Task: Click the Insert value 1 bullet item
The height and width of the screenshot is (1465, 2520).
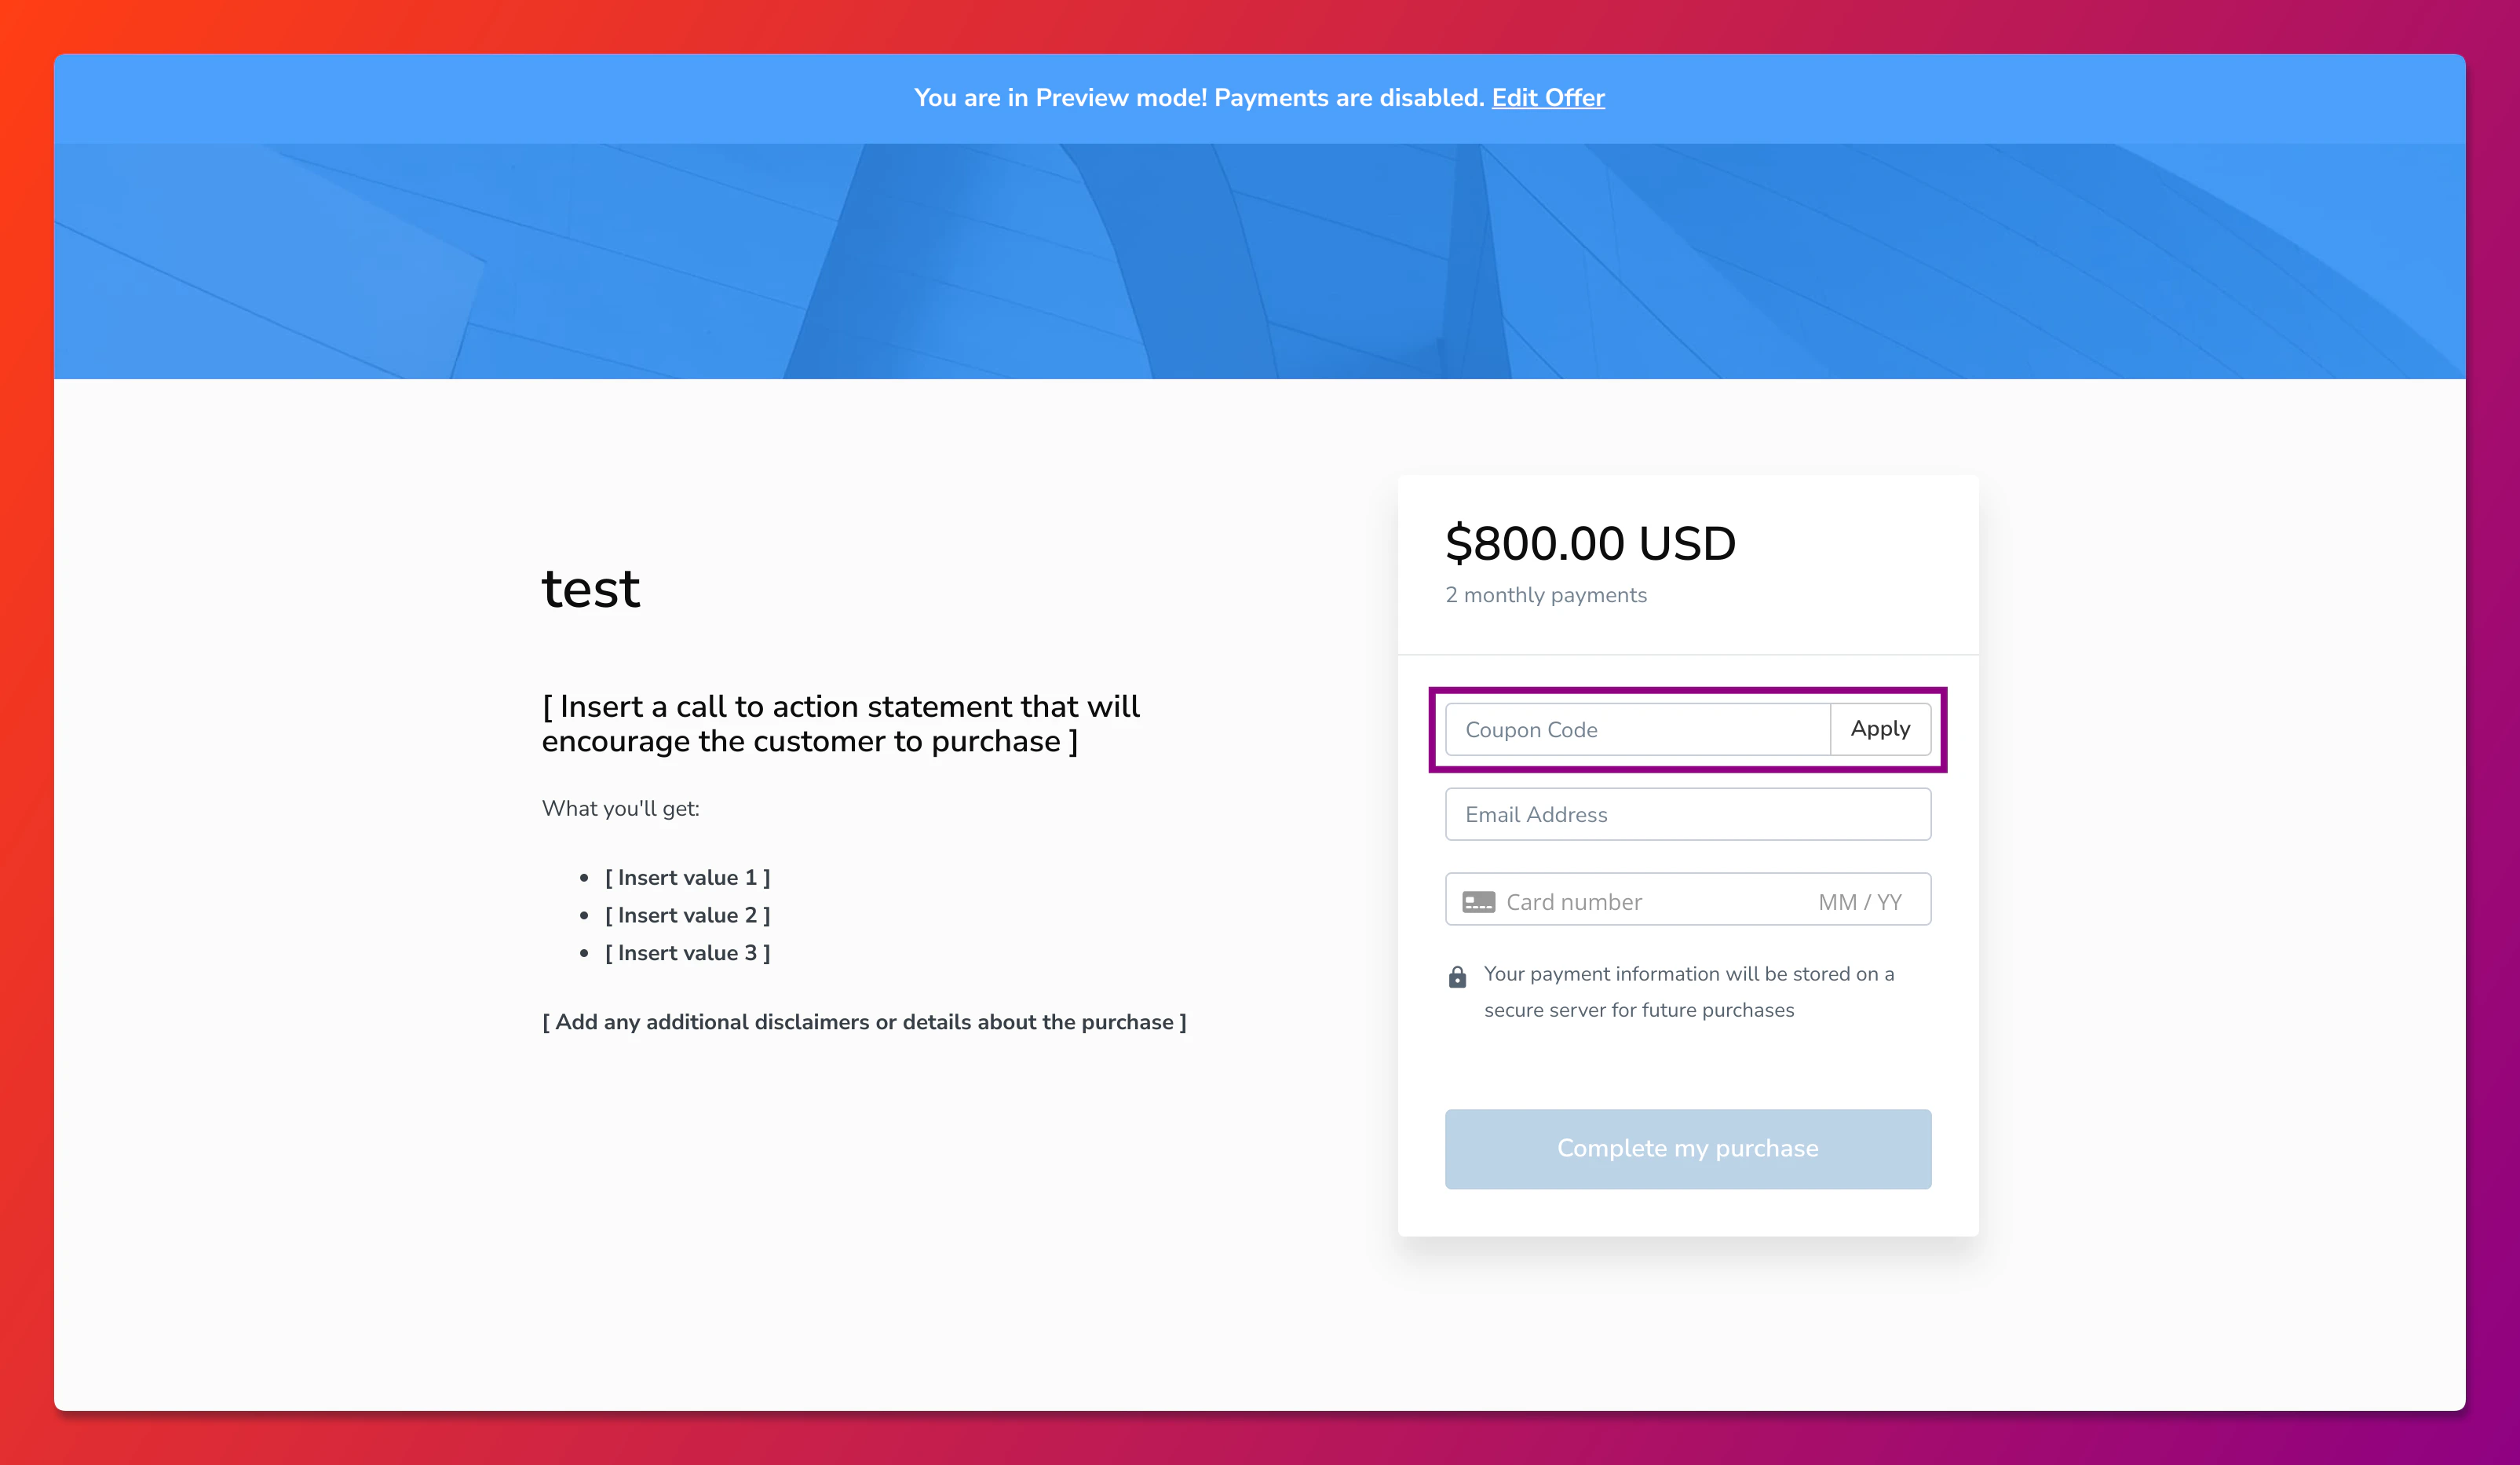Action: pyautogui.click(x=687, y=877)
